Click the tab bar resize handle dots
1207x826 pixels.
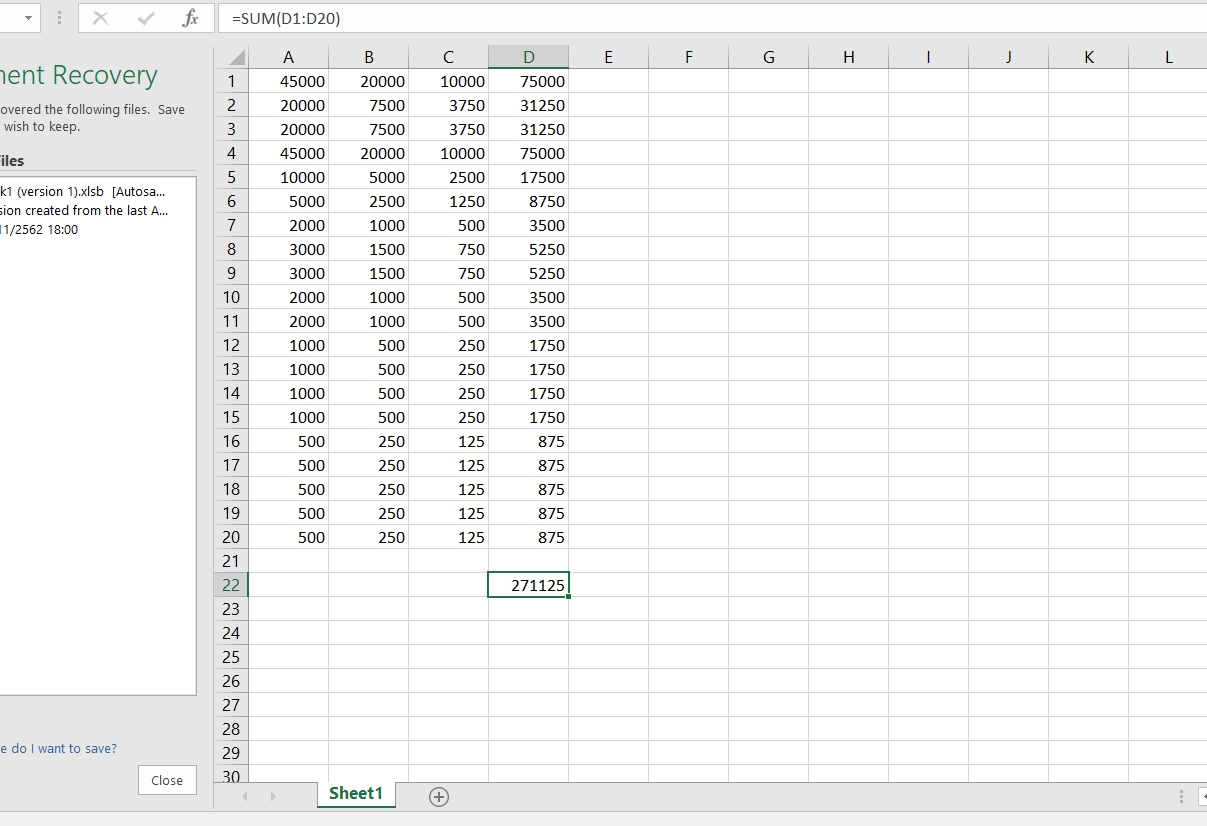pyautogui.click(x=1181, y=796)
